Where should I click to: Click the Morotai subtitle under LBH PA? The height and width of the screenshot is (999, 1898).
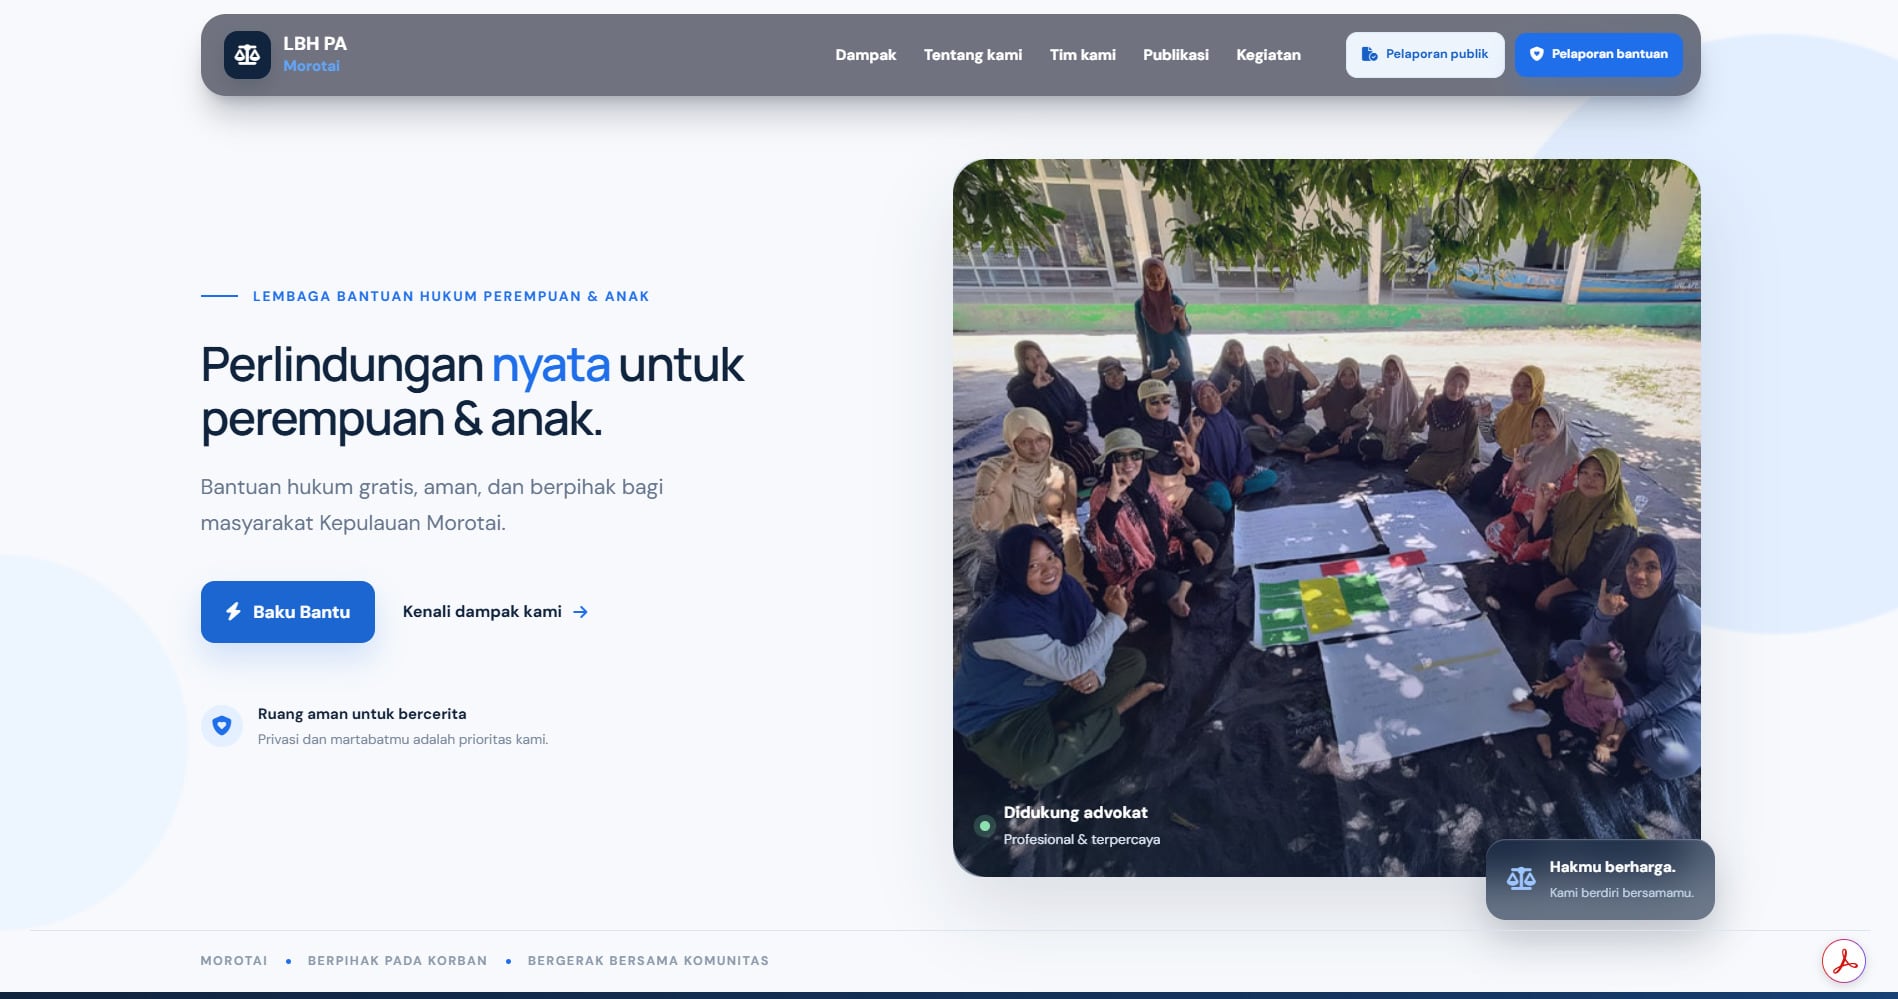[x=311, y=66]
